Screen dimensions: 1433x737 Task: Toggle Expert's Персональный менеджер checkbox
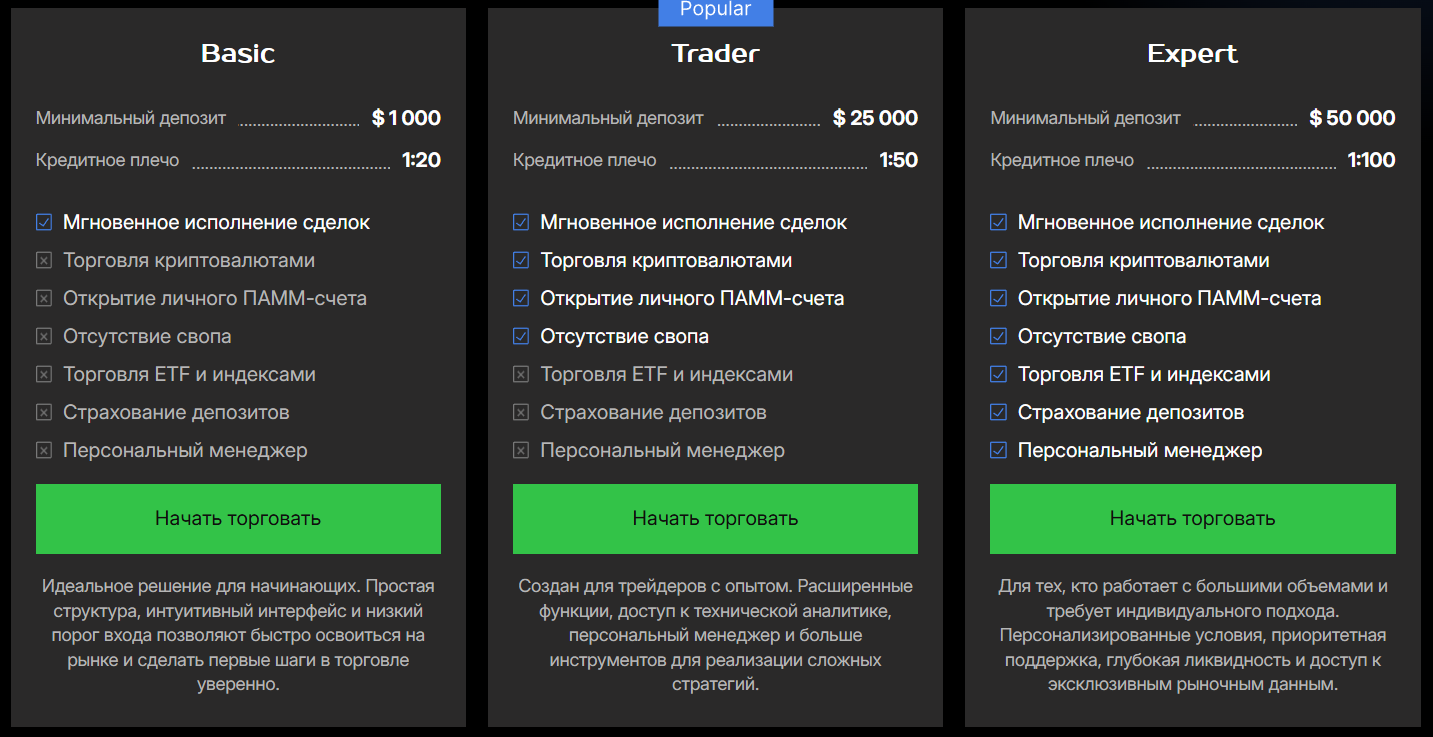click(x=998, y=450)
